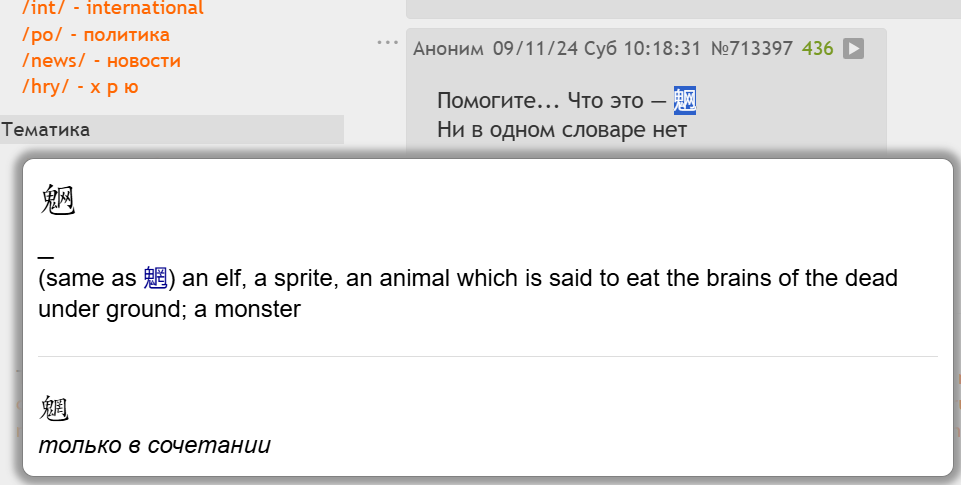Click the English definition text in popup
This screenshot has height=485, width=961.
point(468,293)
